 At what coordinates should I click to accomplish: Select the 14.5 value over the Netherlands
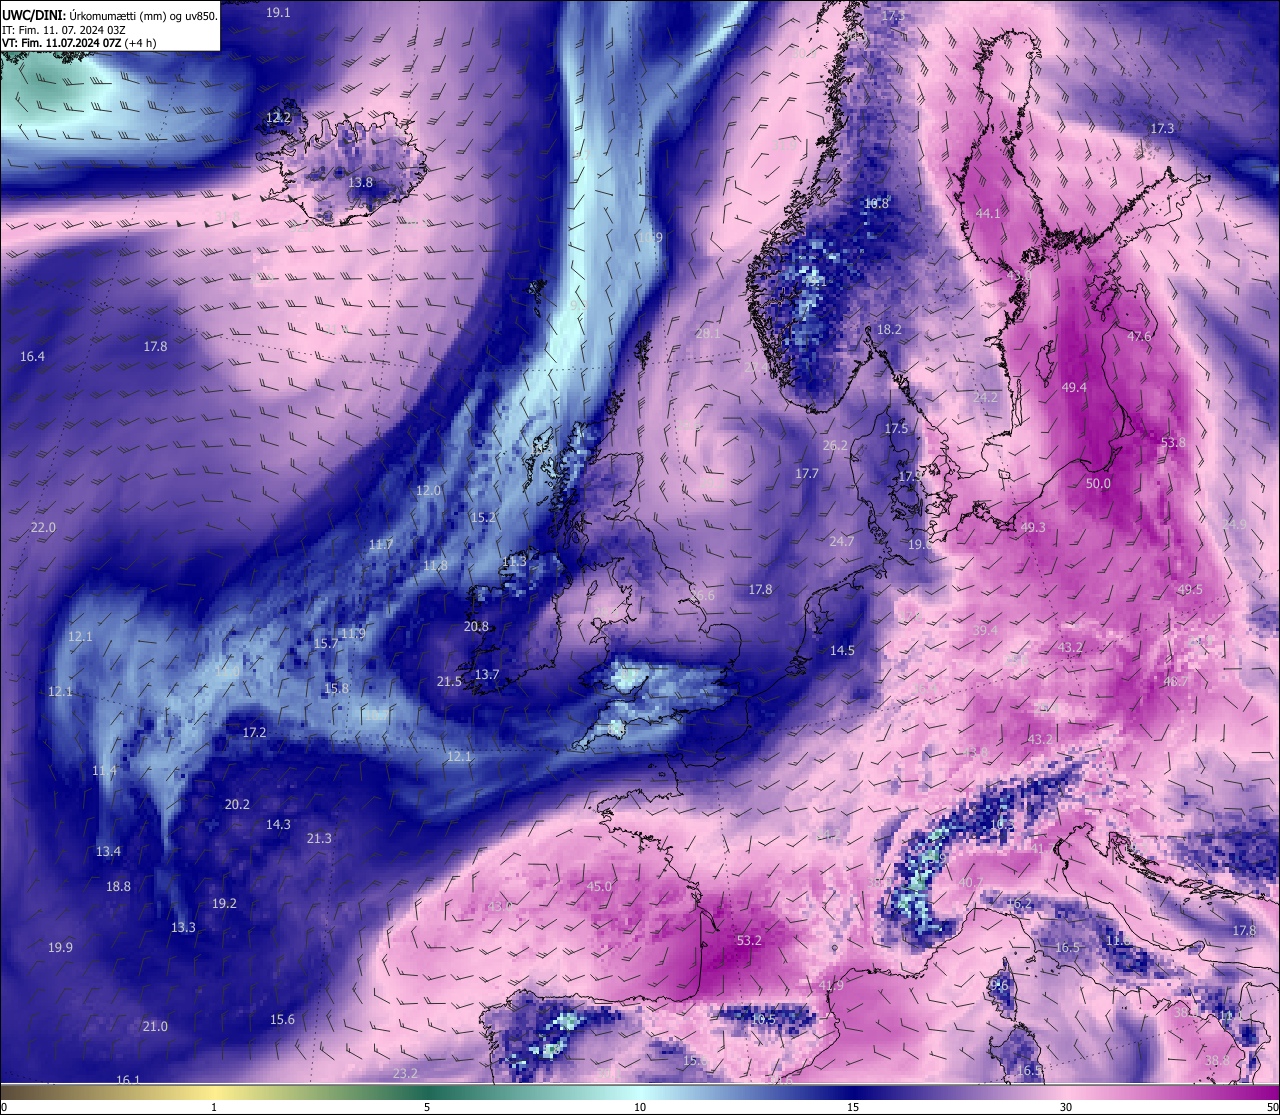[842, 651]
